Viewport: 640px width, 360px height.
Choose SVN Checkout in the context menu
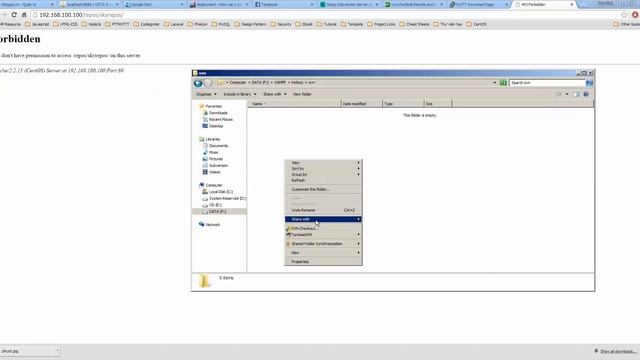tap(323, 229)
